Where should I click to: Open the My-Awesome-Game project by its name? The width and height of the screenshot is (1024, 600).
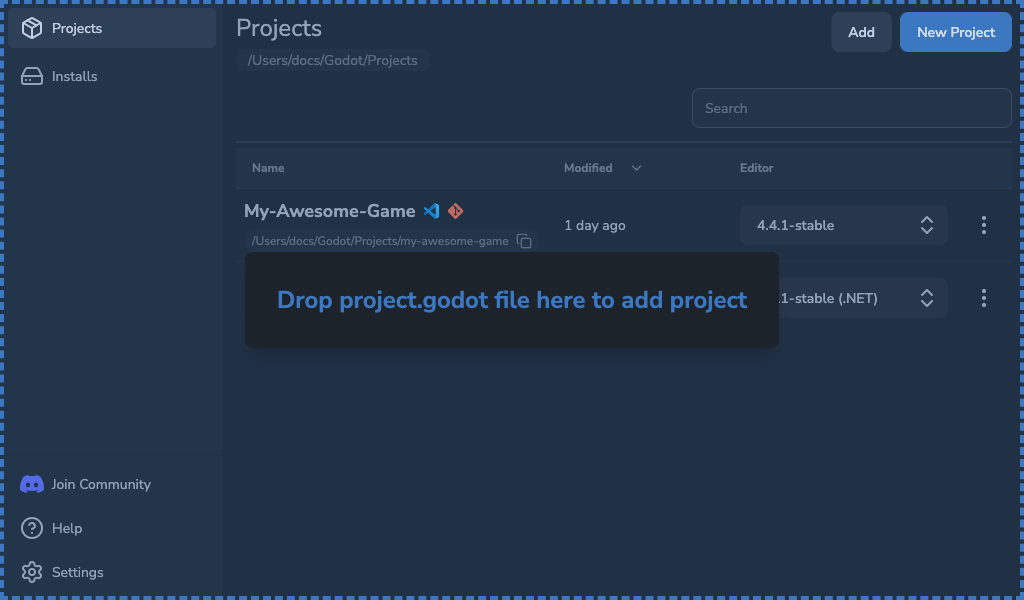tap(330, 211)
